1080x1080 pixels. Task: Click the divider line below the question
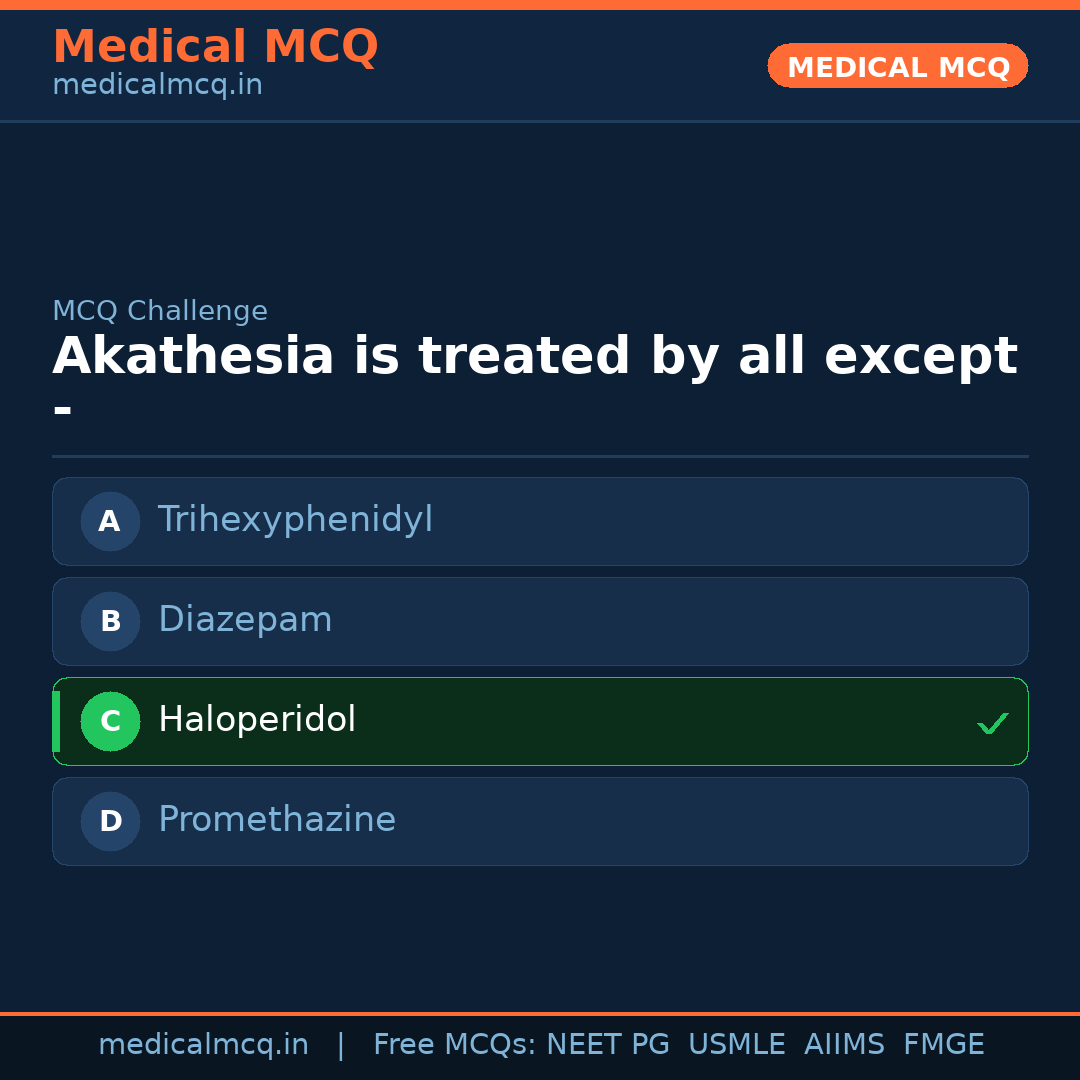click(x=540, y=458)
